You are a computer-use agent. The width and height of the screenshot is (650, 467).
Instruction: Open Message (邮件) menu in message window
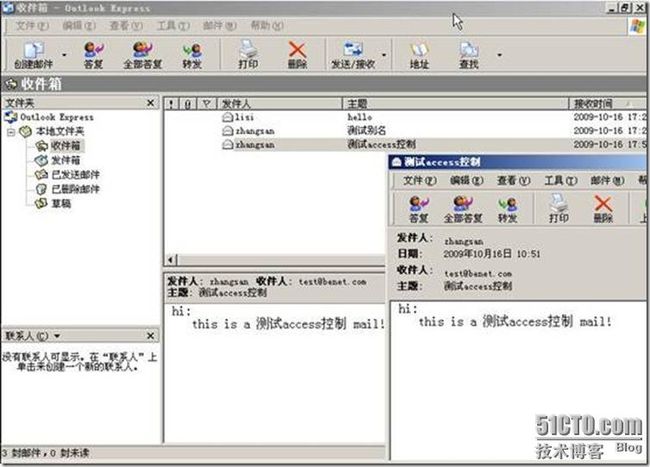point(607,181)
